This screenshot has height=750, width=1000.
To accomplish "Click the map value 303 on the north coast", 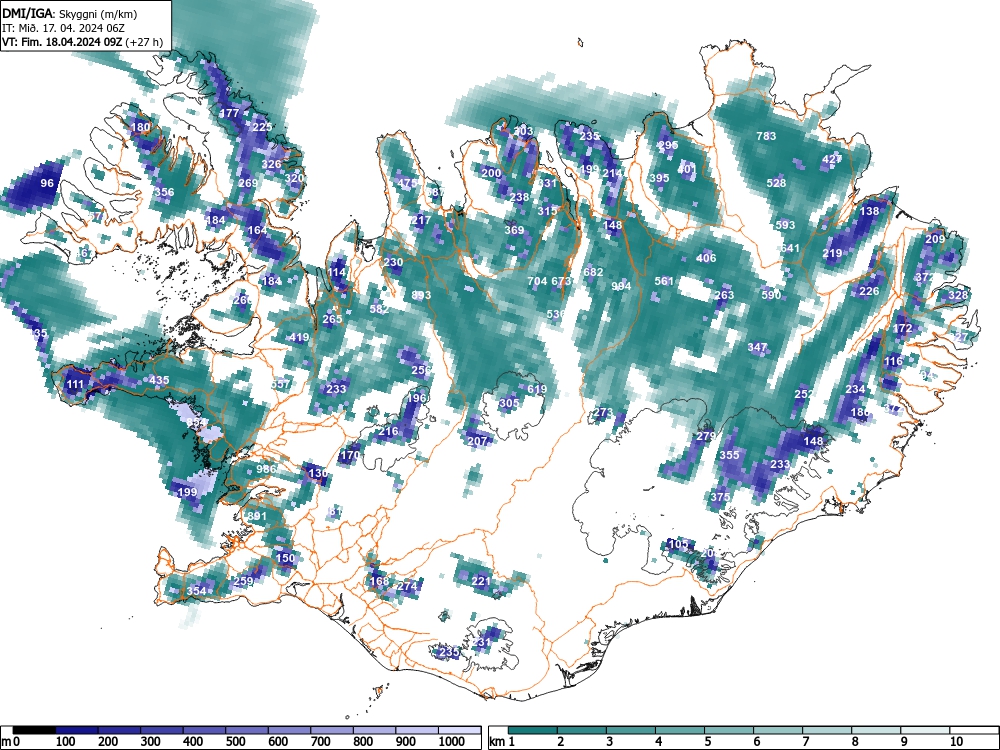I will 523,131.
